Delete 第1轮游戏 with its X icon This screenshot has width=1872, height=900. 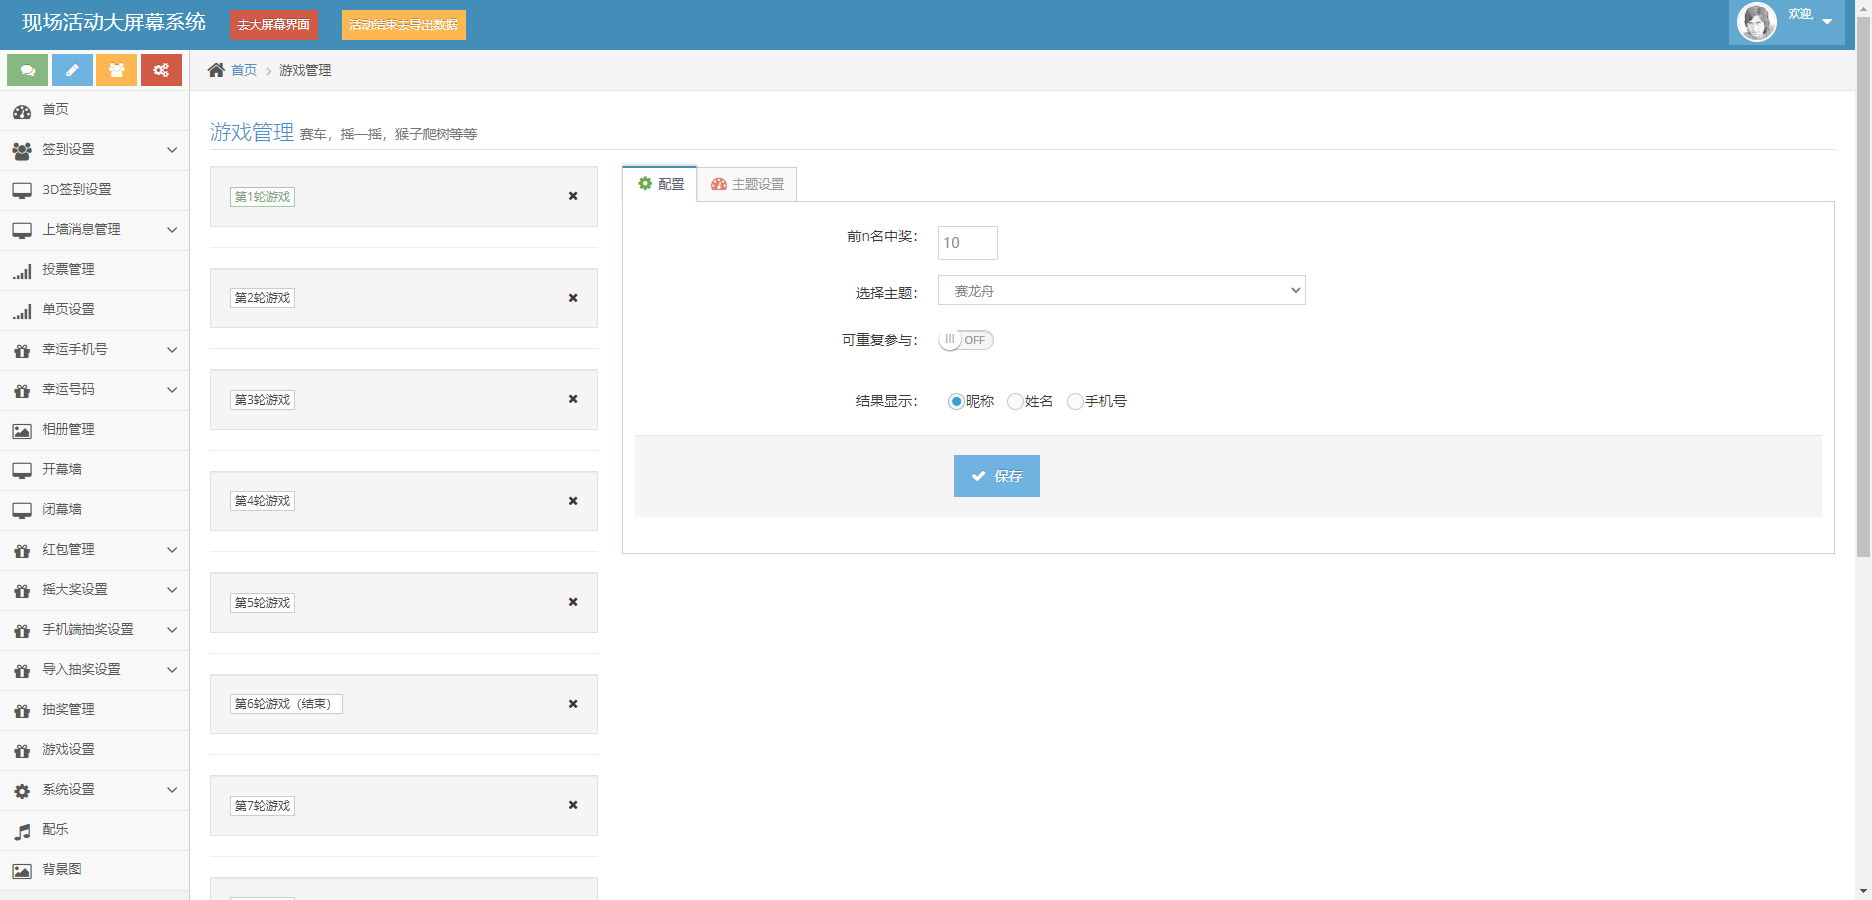tap(573, 196)
